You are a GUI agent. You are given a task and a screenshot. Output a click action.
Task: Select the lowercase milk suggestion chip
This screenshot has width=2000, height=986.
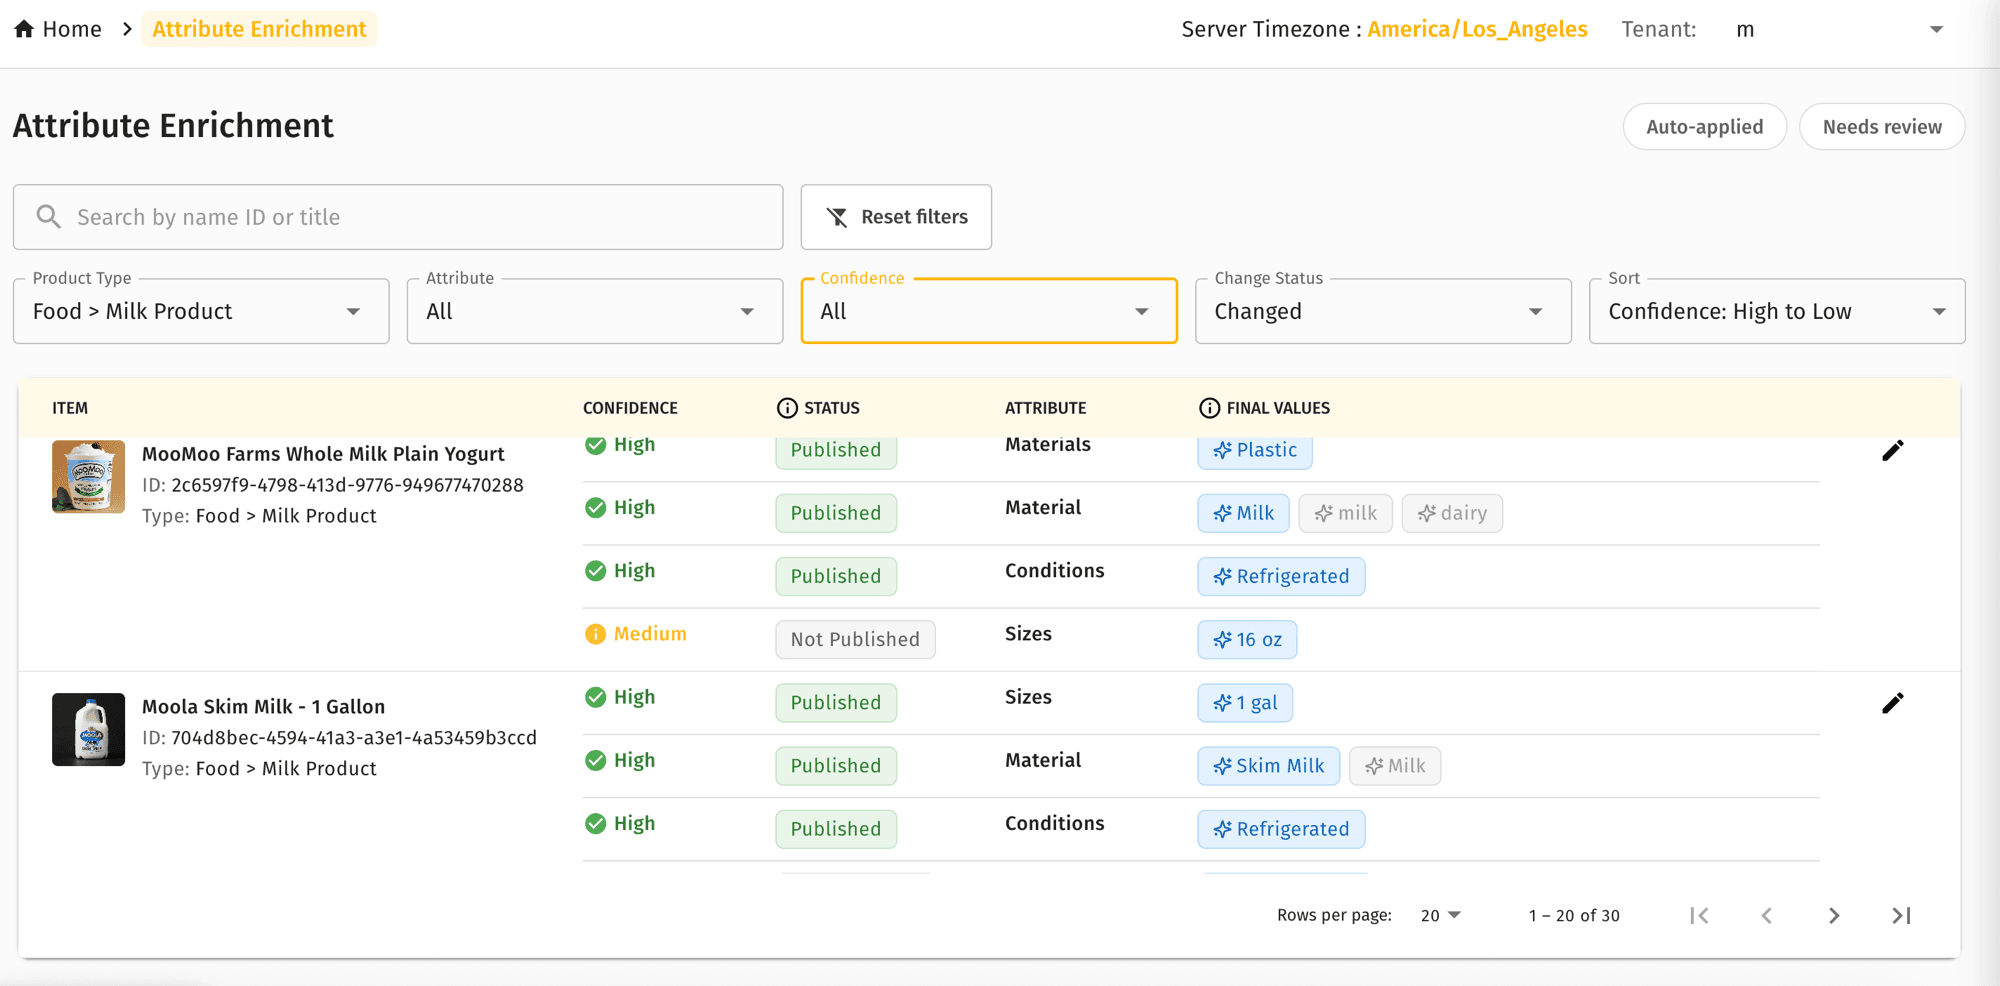pyautogui.click(x=1345, y=513)
